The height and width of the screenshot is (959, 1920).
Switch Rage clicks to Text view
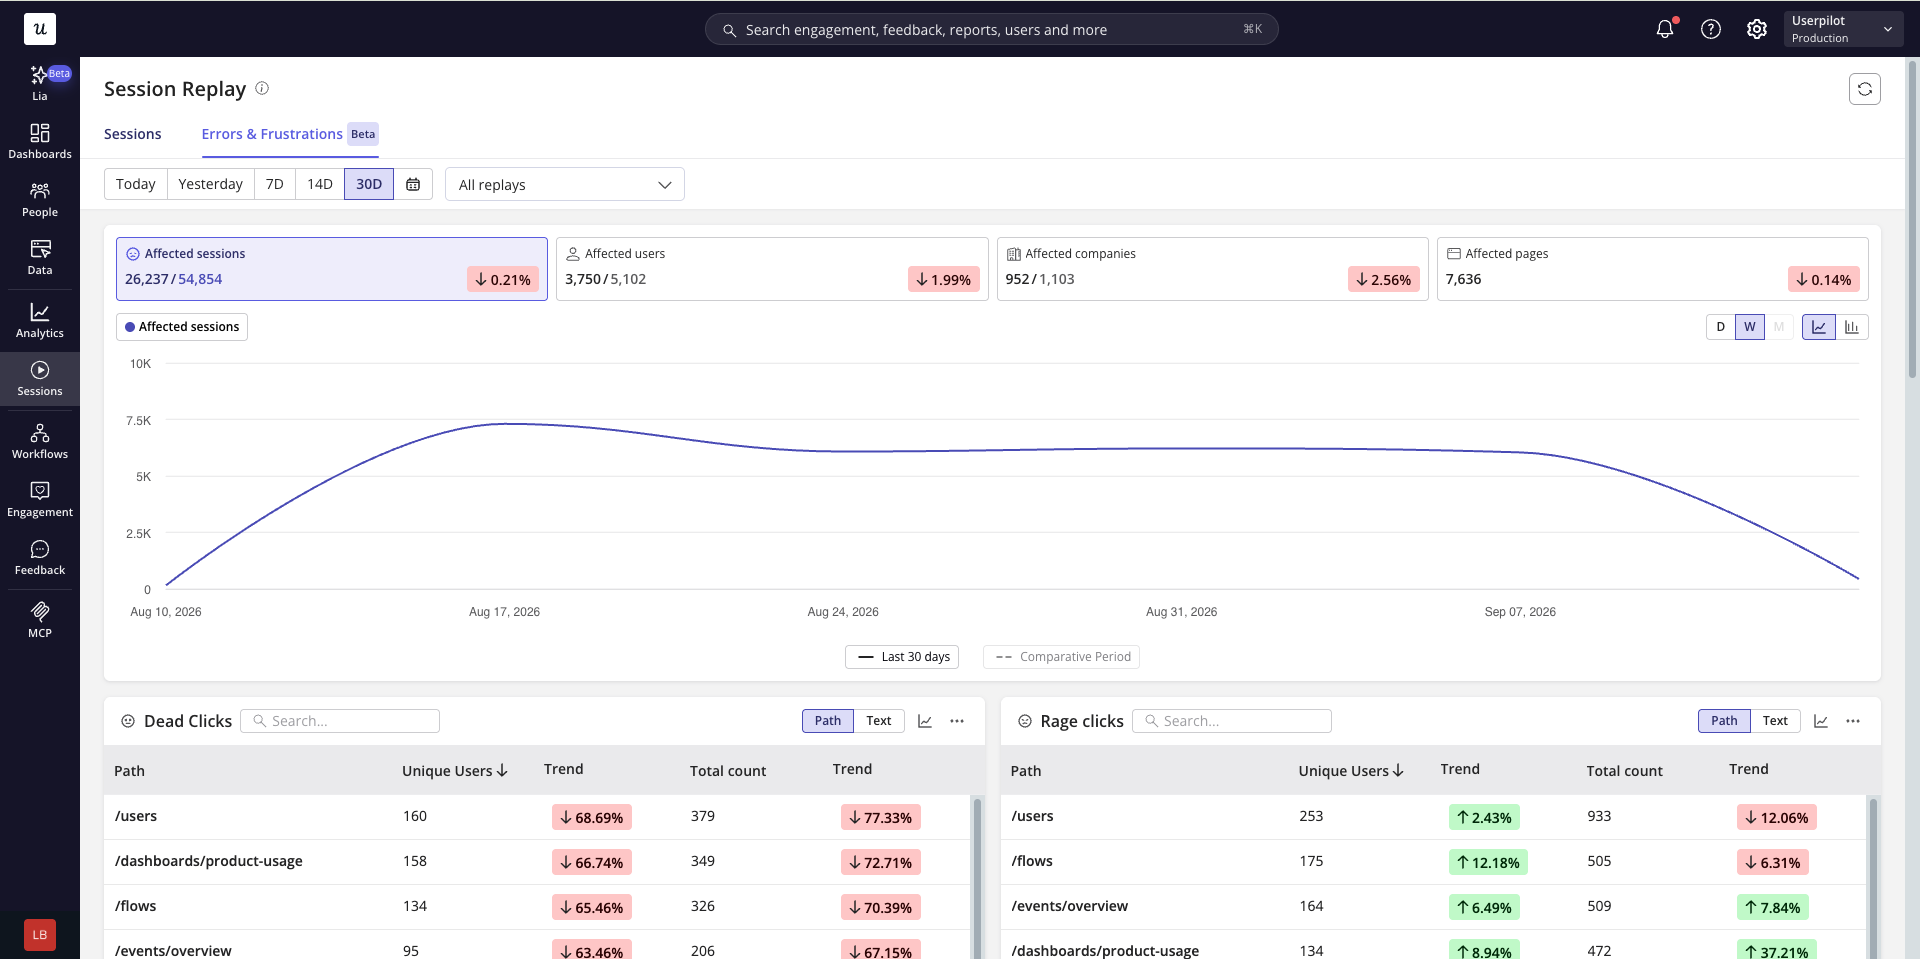[1775, 721]
